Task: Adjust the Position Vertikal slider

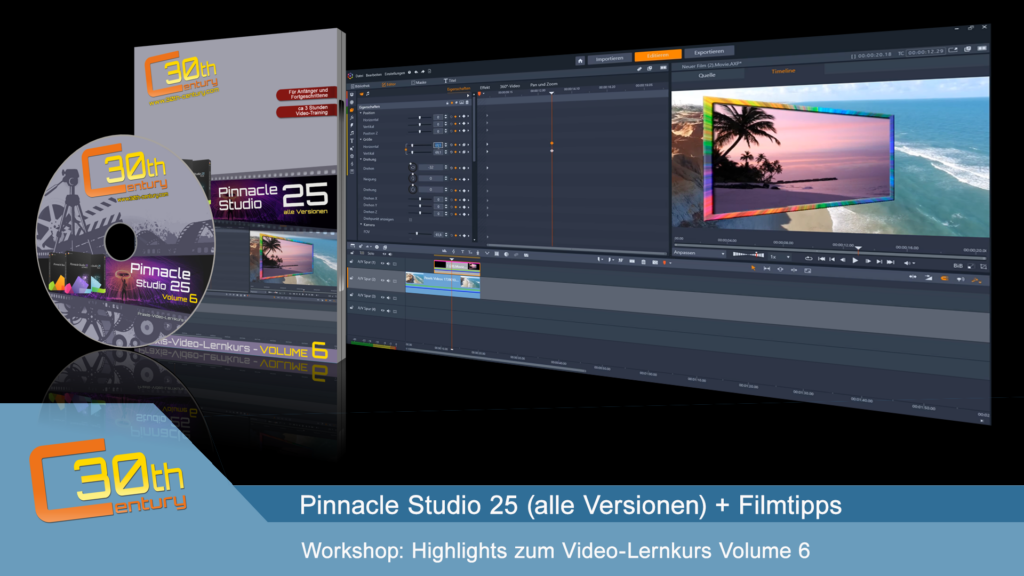Action: (419, 125)
